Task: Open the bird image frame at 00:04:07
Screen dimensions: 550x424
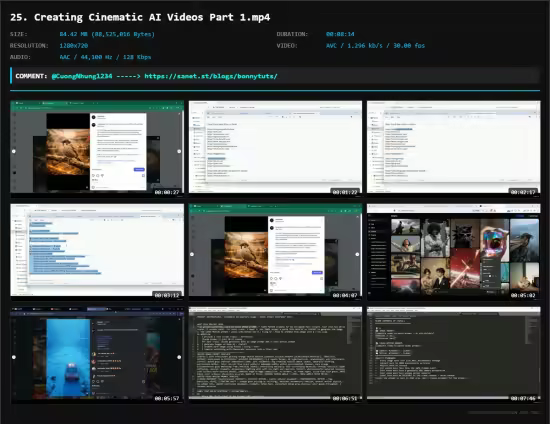Action: coord(275,251)
